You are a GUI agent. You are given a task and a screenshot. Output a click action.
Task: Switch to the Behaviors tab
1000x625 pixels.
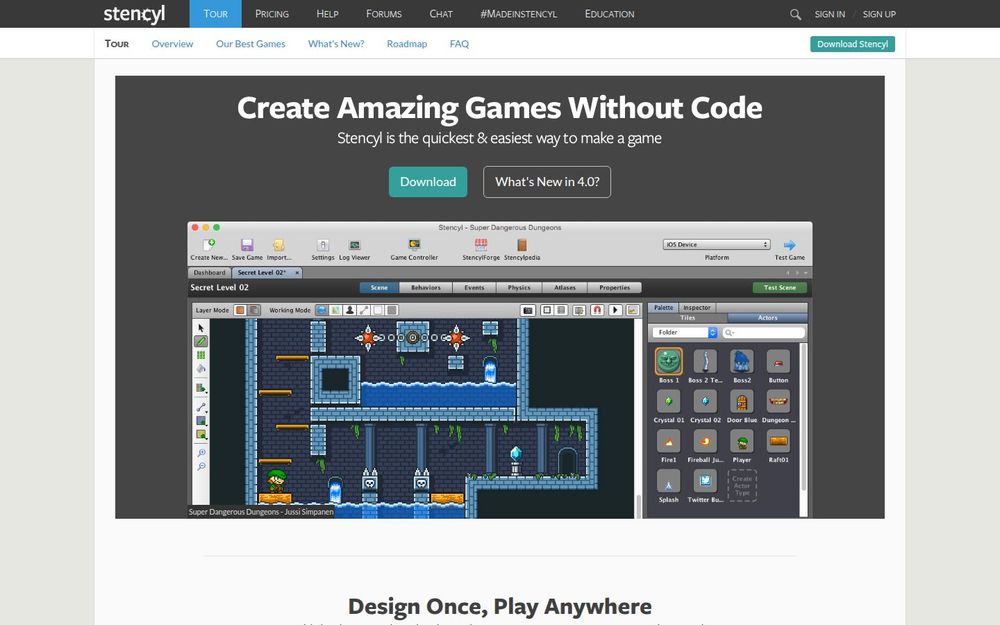(x=426, y=288)
